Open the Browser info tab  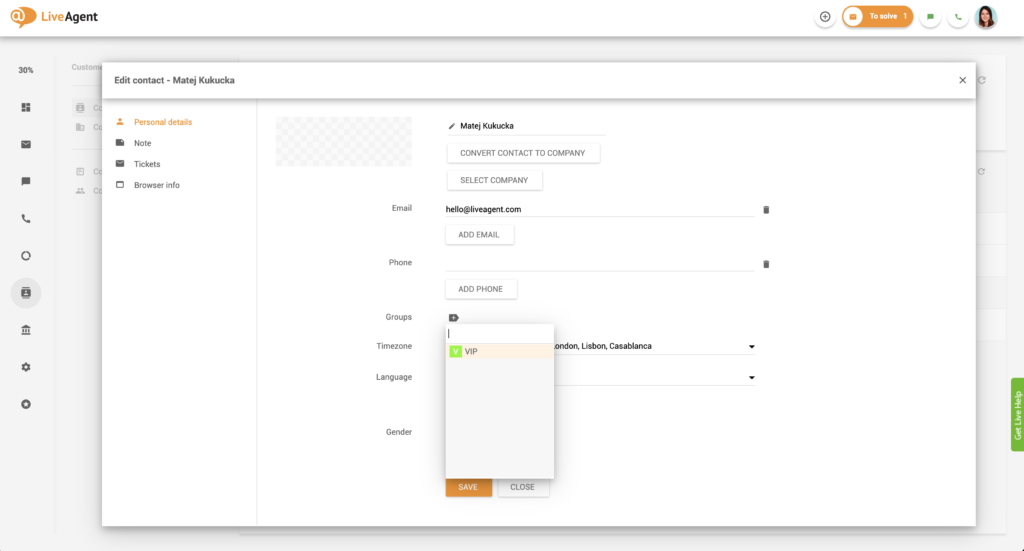click(156, 185)
